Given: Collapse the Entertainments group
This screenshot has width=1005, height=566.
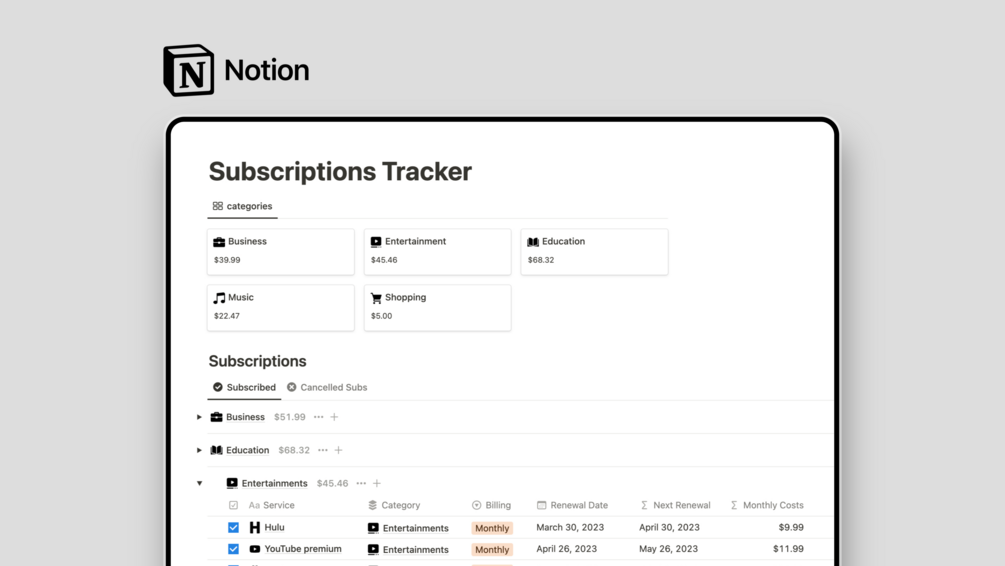Looking at the screenshot, I should 199,483.
